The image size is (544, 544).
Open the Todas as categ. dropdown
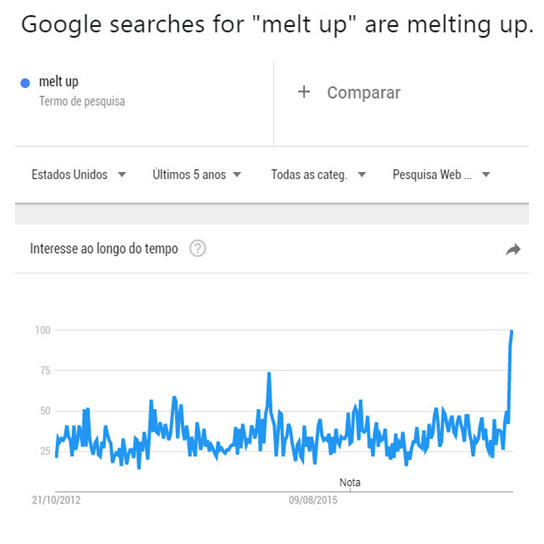pyautogui.click(x=318, y=175)
